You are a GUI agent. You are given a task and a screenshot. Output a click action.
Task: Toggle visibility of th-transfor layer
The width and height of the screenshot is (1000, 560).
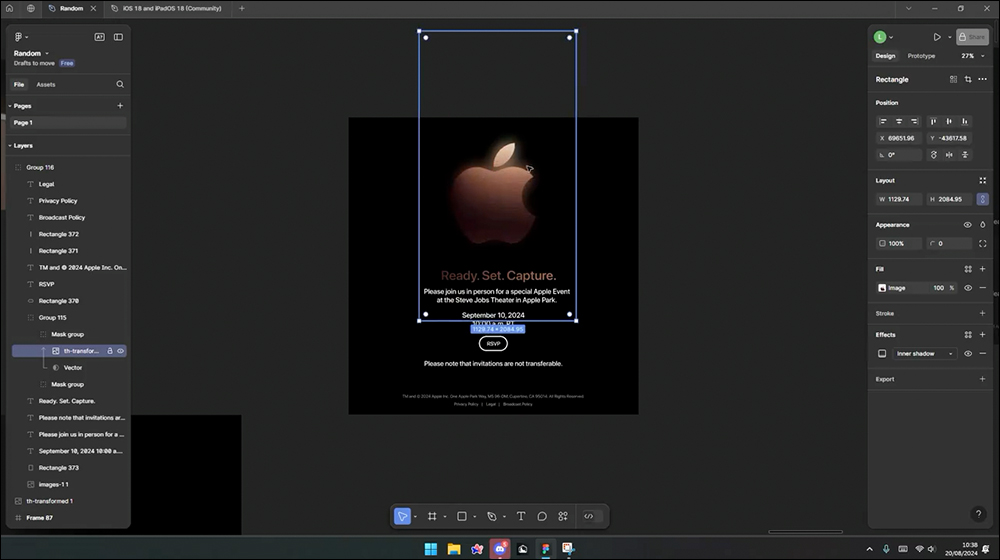(x=121, y=351)
